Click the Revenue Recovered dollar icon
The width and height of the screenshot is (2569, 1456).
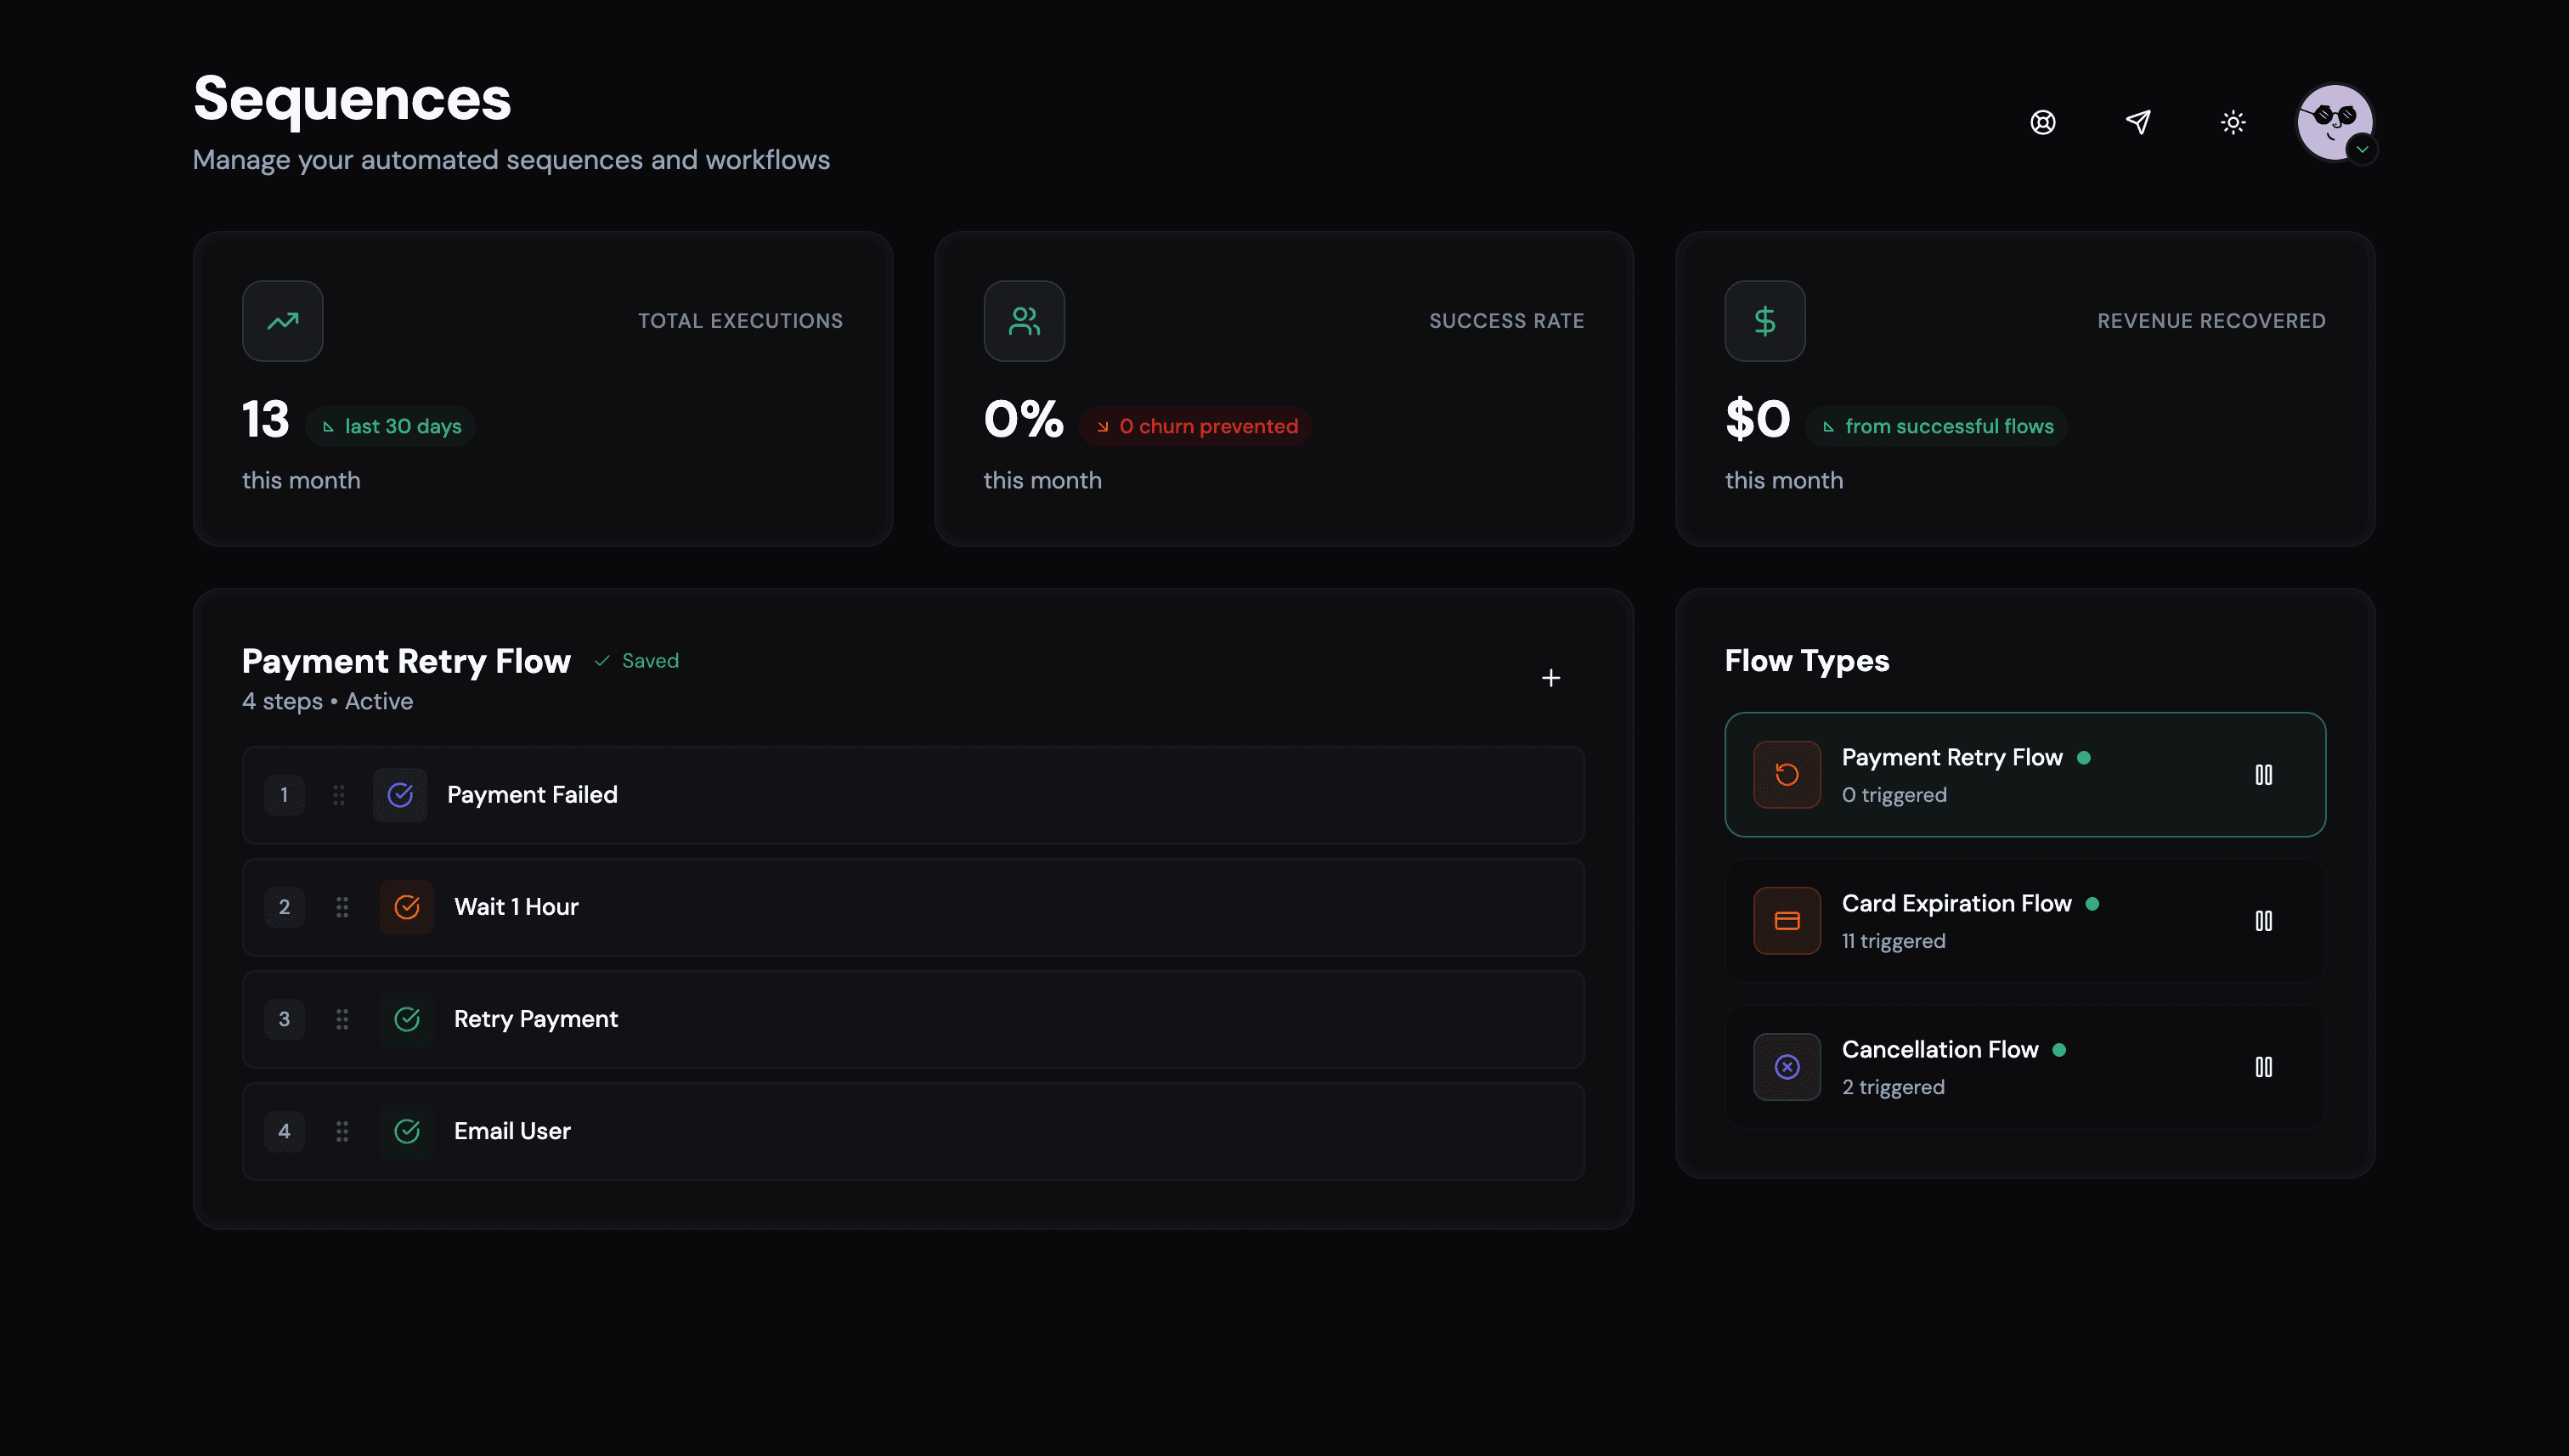[x=1764, y=321]
